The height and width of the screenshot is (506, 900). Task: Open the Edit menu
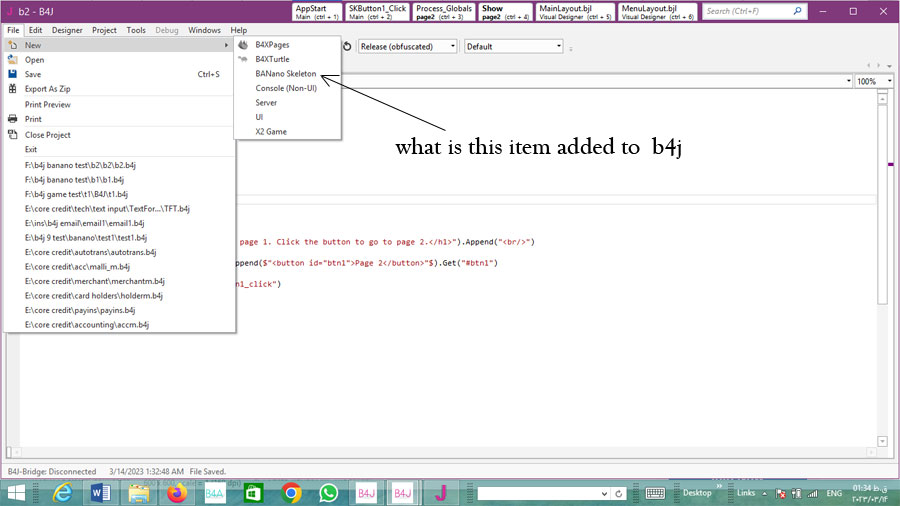[x=36, y=30]
